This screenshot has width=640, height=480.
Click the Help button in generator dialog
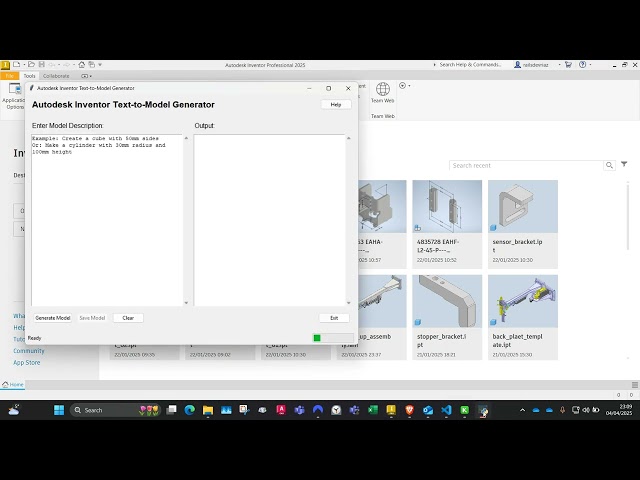(336, 104)
